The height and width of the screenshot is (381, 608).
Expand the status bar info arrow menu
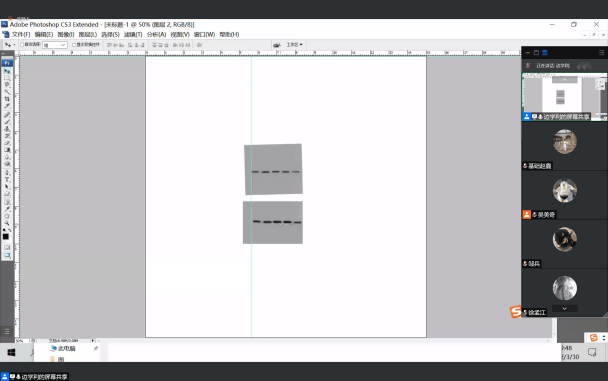(93, 341)
